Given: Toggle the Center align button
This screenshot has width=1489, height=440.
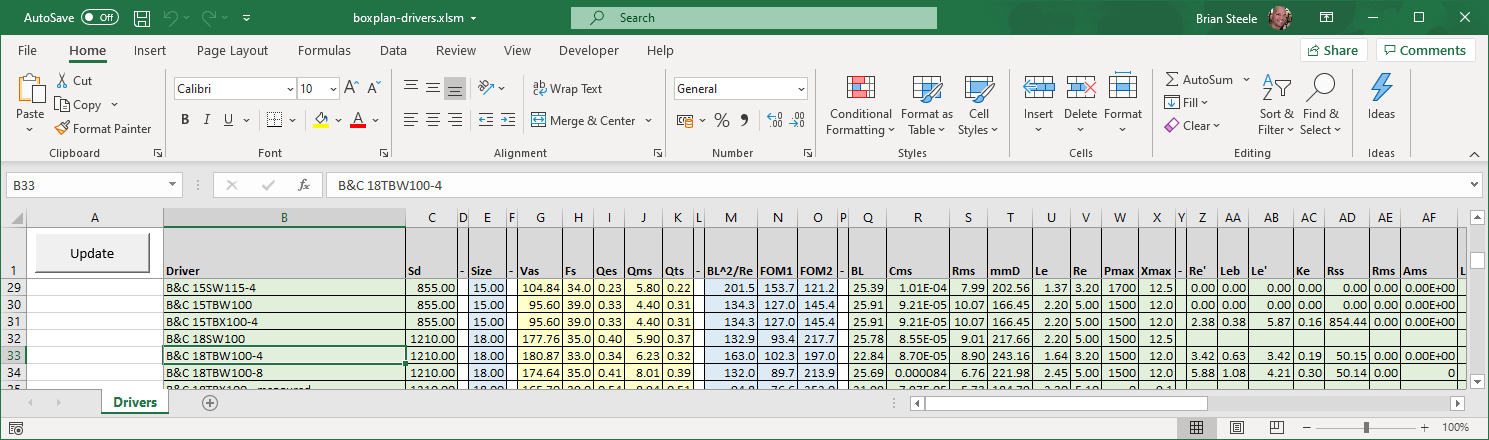Looking at the screenshot, I should click(434, 120).
